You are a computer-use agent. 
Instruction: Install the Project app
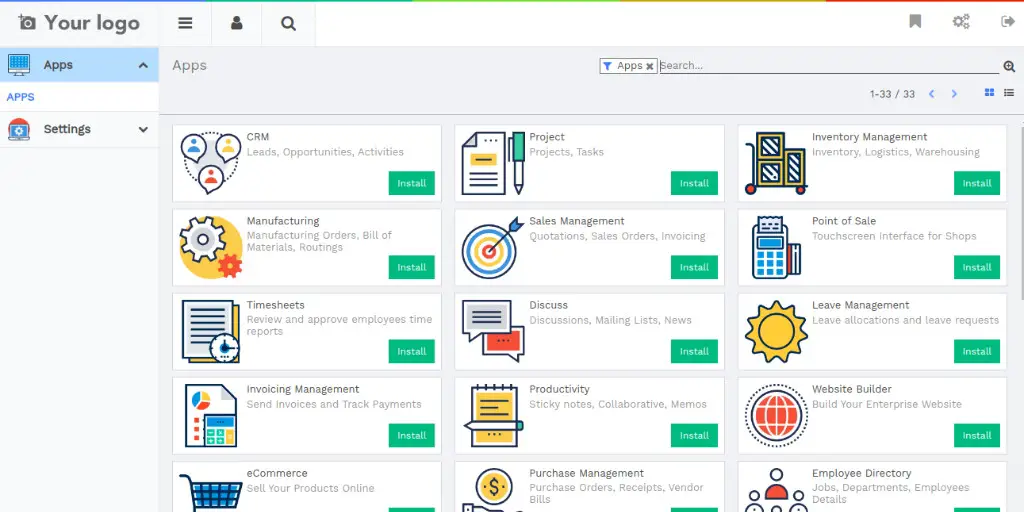point(694,183)
